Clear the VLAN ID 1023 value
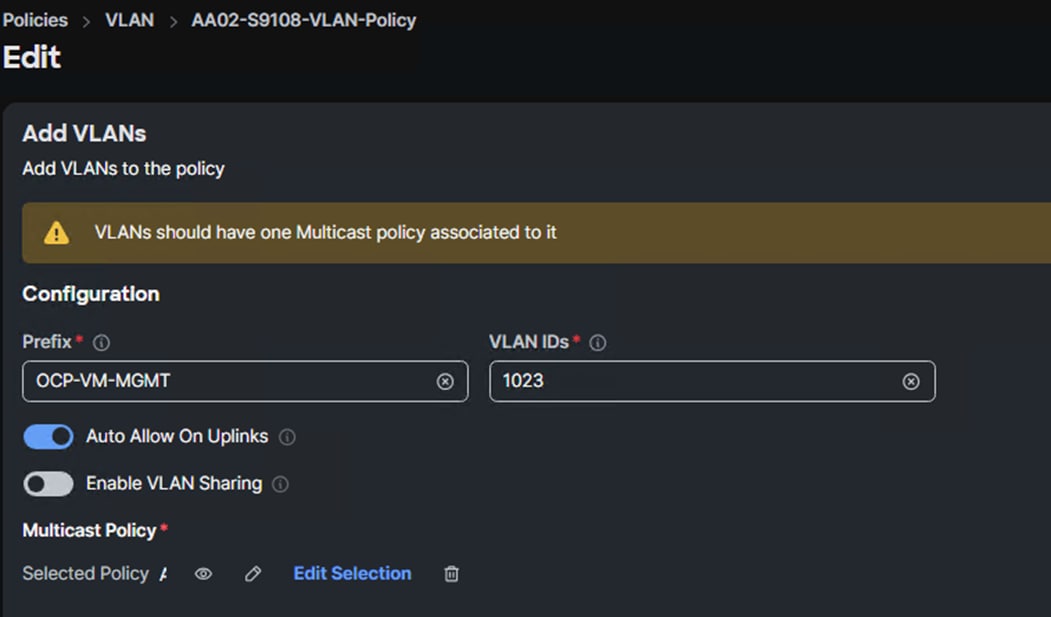Image resolution: width=1051 pixels, height=617 pixels. [x=910, y=380]
